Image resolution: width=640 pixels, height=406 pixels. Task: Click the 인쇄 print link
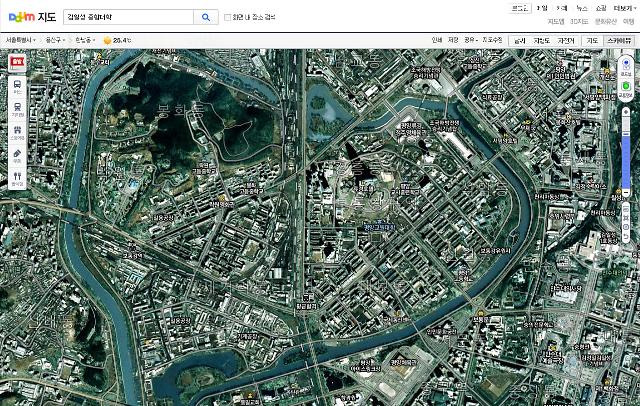(437, 40)
